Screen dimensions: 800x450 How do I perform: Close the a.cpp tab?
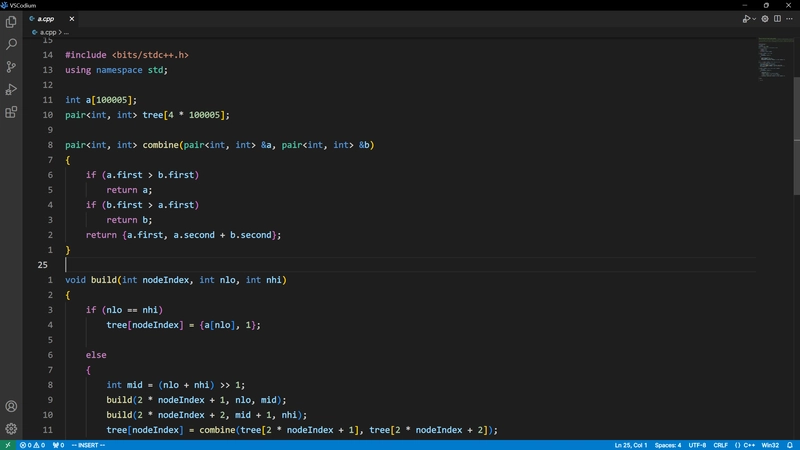(x=72, y=18)
